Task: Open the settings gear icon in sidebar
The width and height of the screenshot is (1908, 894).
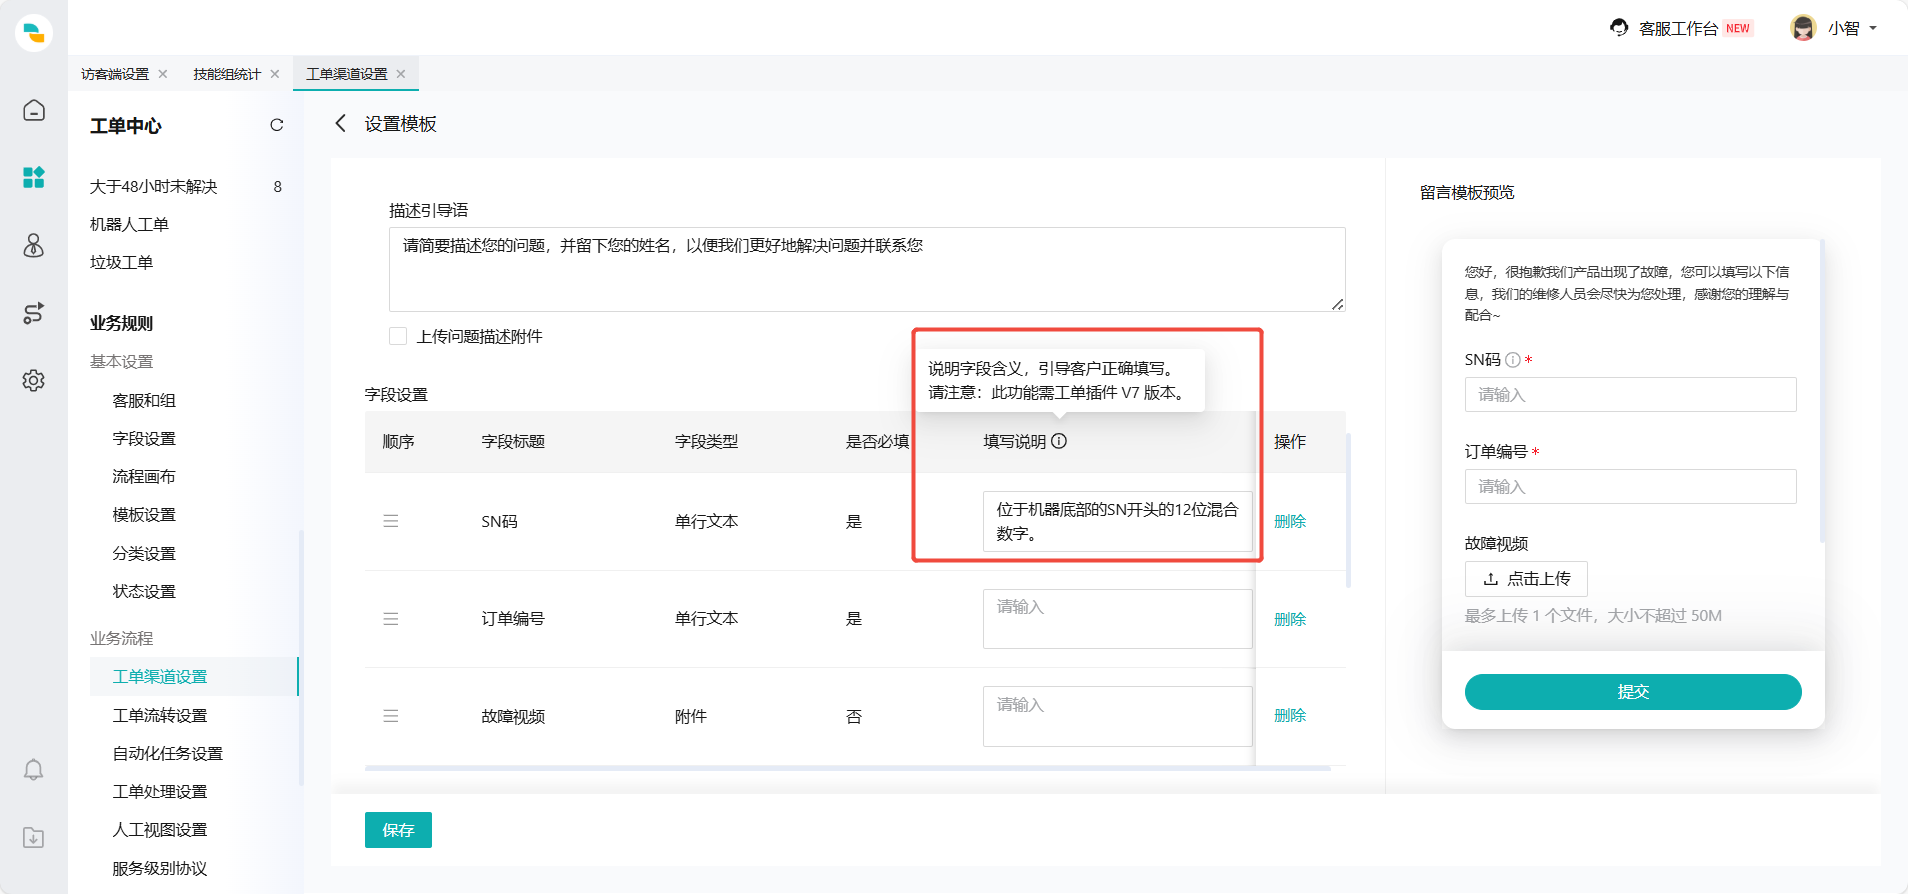Action: coord(34,381)
